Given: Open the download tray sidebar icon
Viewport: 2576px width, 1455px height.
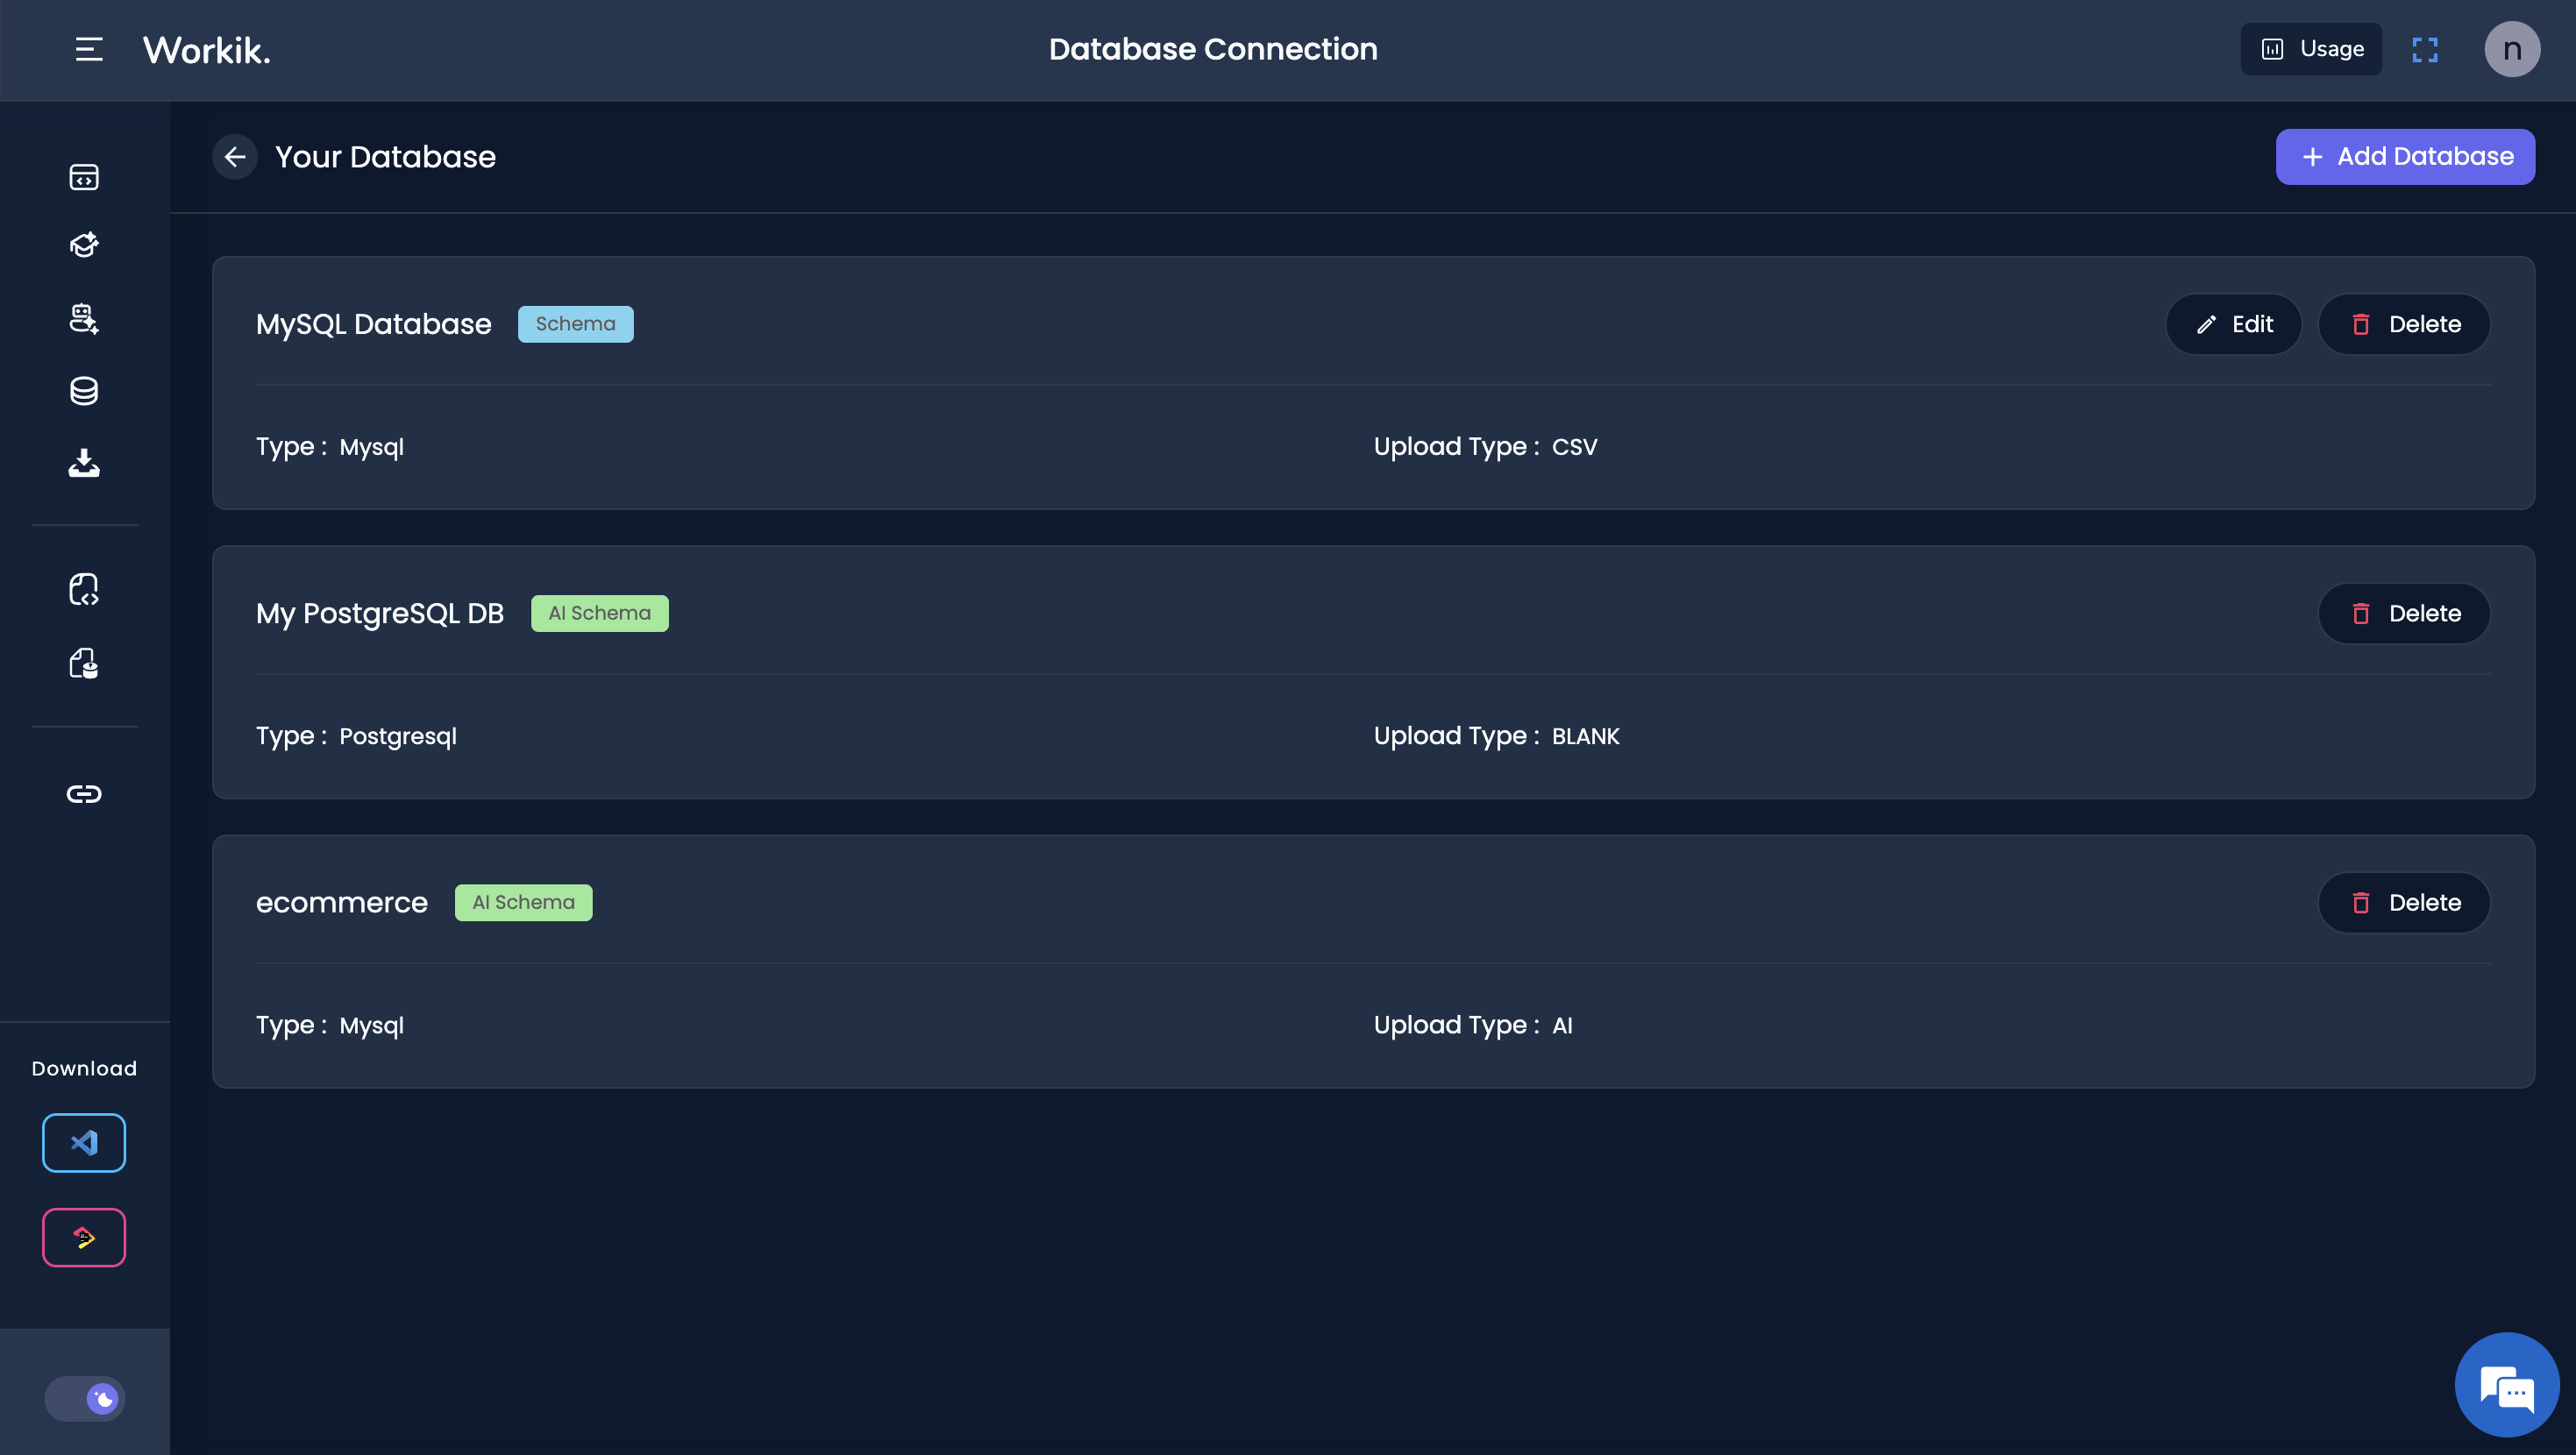Looking at the screenshot, I should 84,463.
